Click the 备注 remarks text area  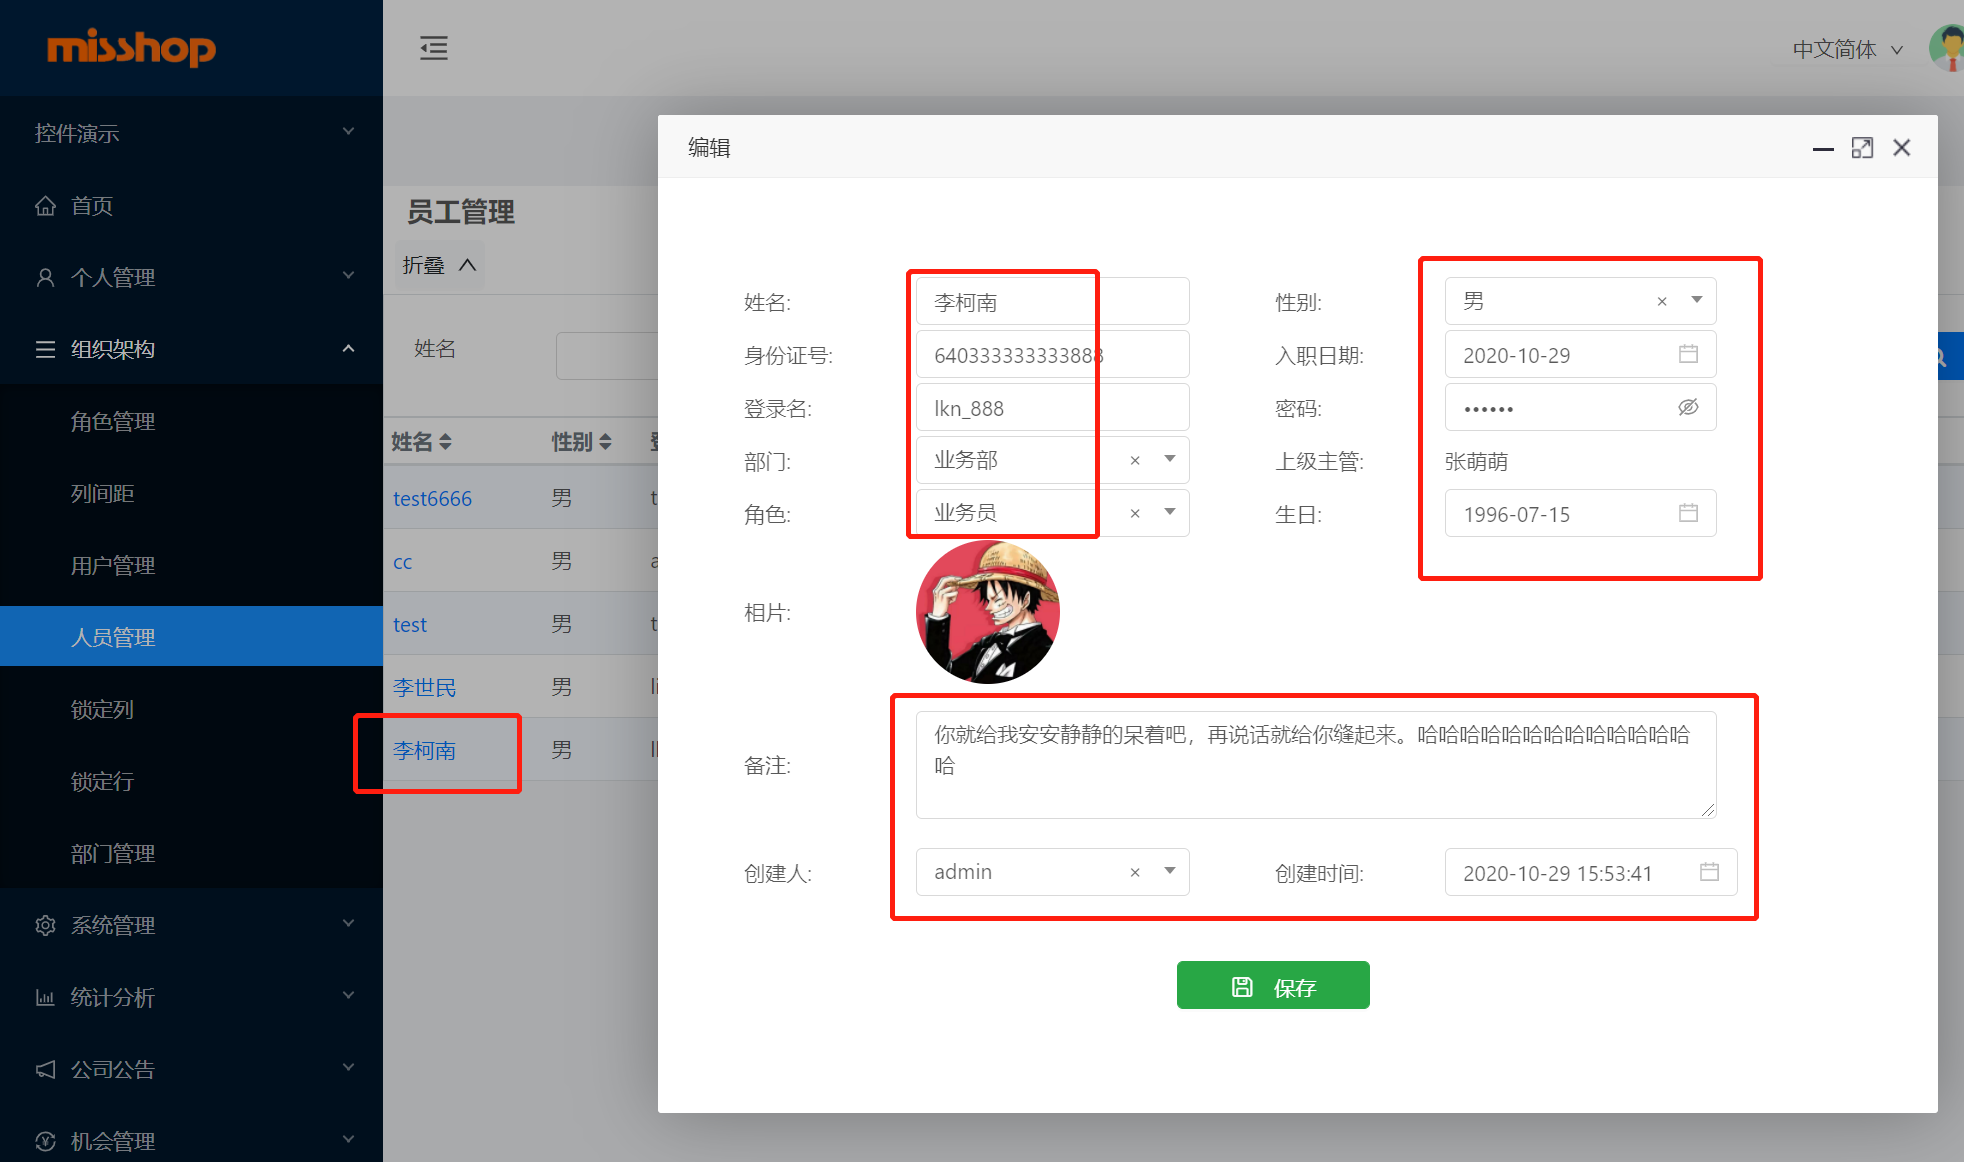pyautogui.click(x=1315, y=765)
